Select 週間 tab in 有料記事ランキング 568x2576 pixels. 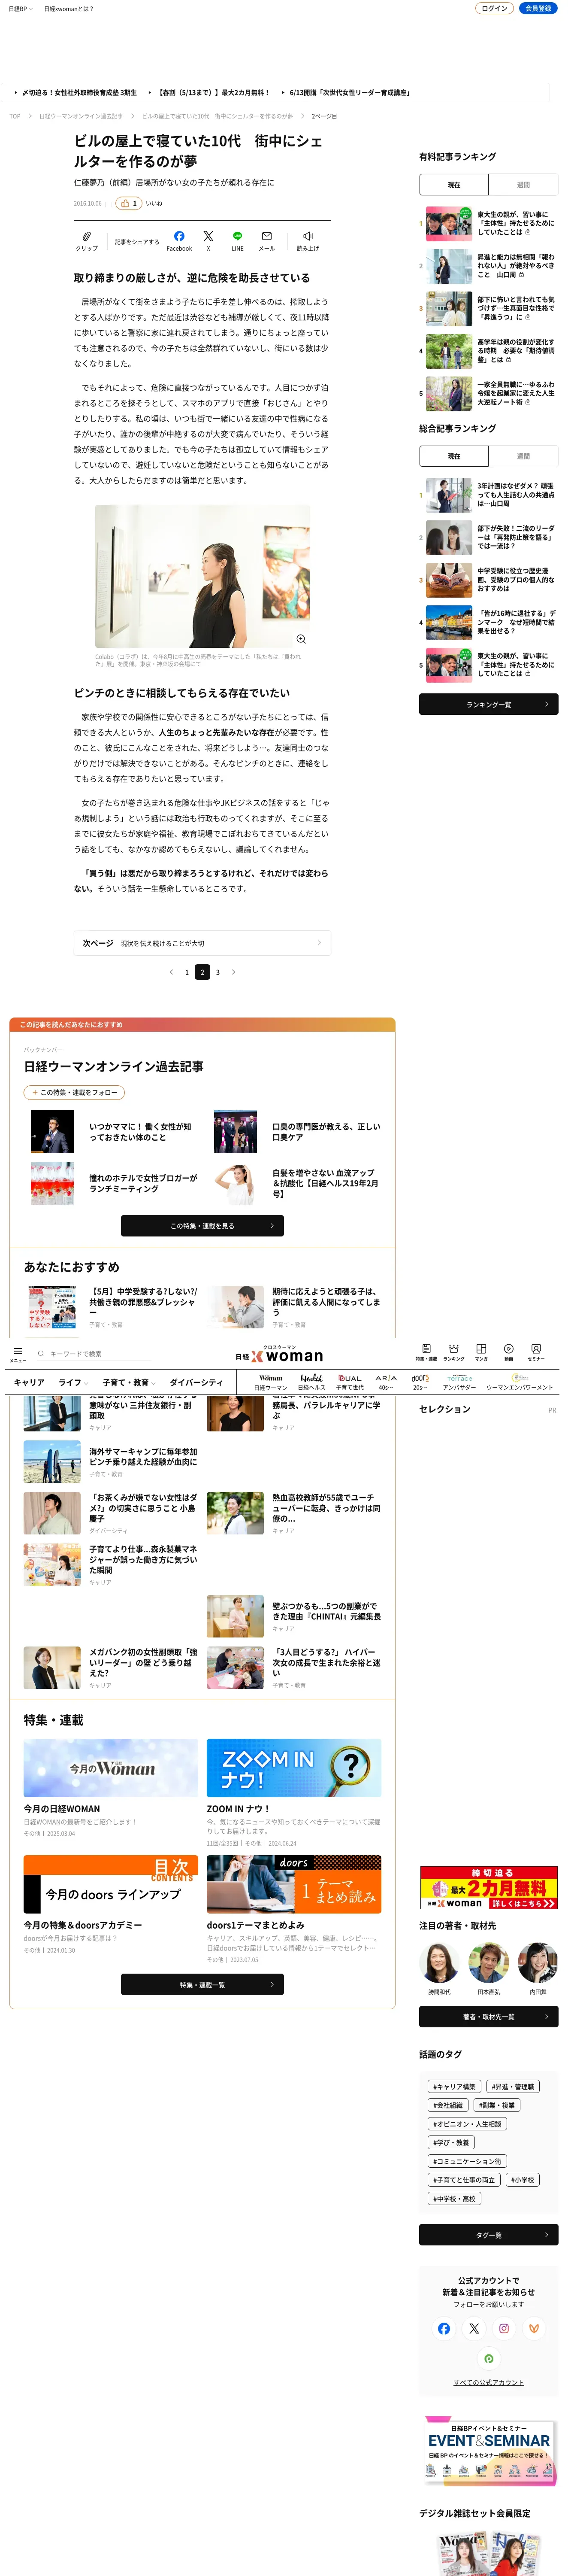pyautogui.click(x=523, y=185)
